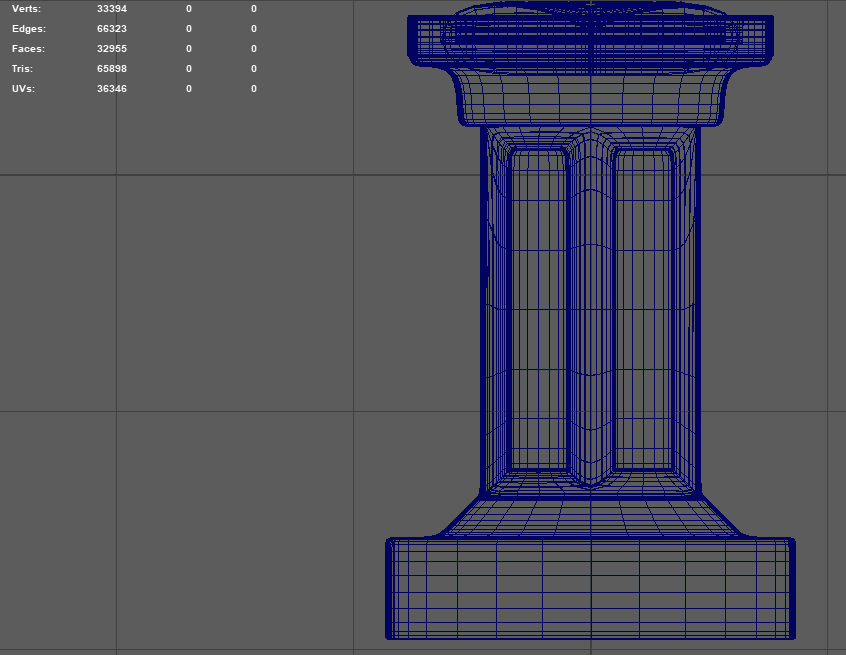Viewport: 846px width, 655px height.
Task: Click the UVs label in the HUD
Action: coord(25,89)
